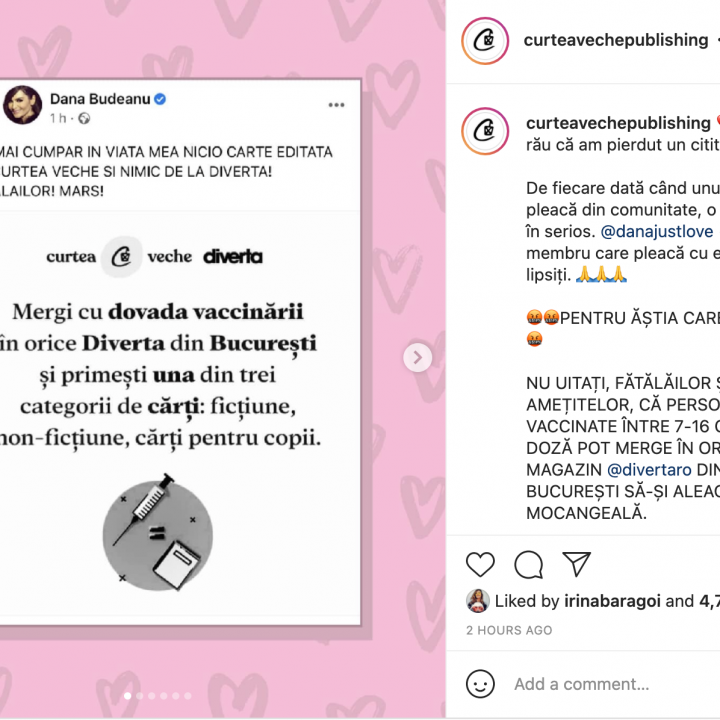Viewport: 720px width, 720px height.
Task: Click curteavechepublishing name in caption
Action: coord(618,123)
